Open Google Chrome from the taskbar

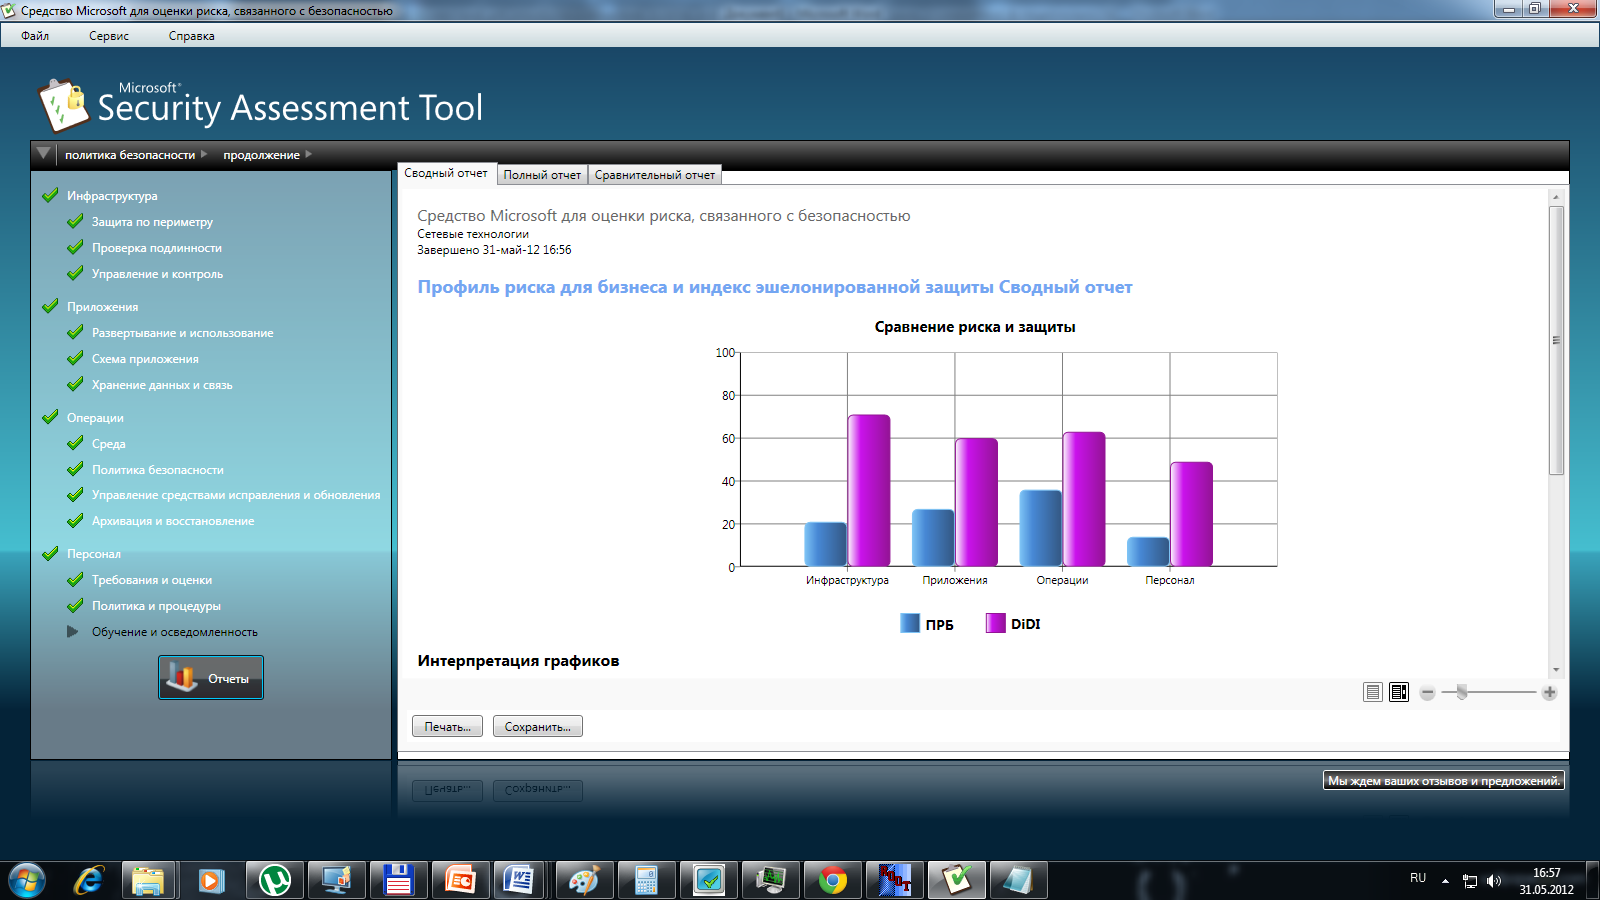coord(832,880)
